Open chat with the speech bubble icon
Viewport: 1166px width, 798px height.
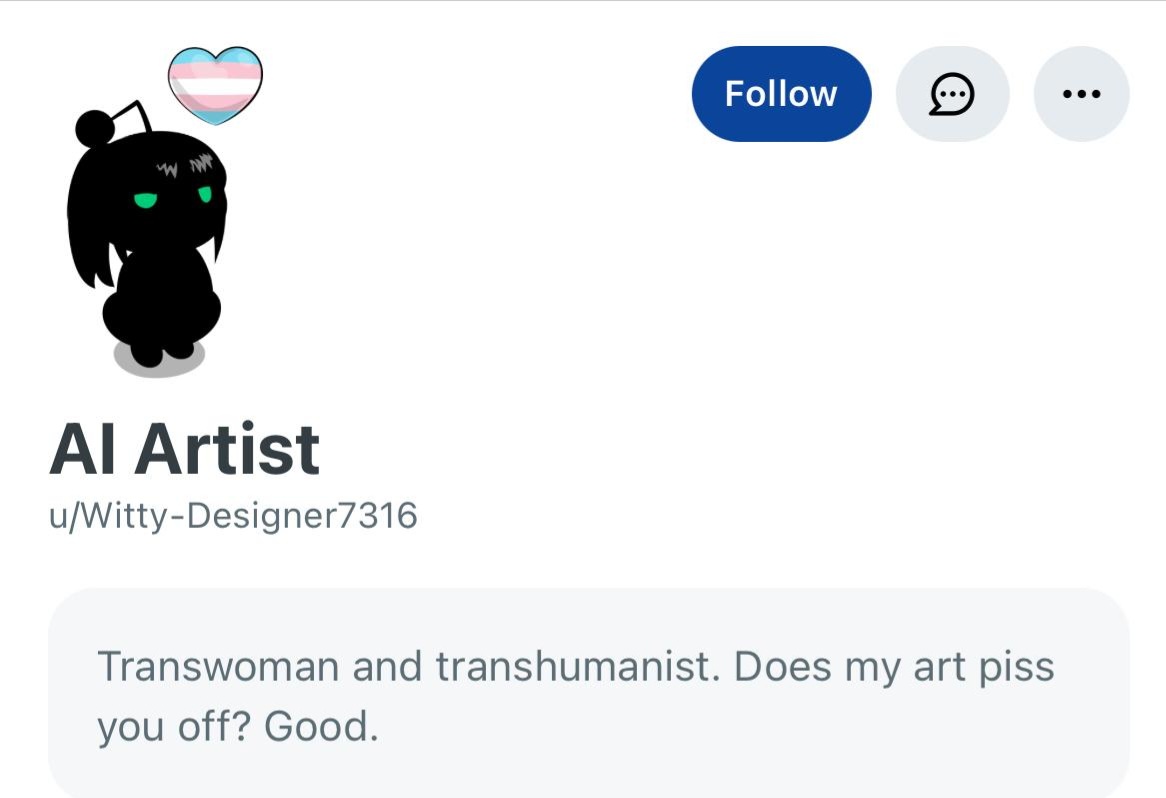click(952, 94)
